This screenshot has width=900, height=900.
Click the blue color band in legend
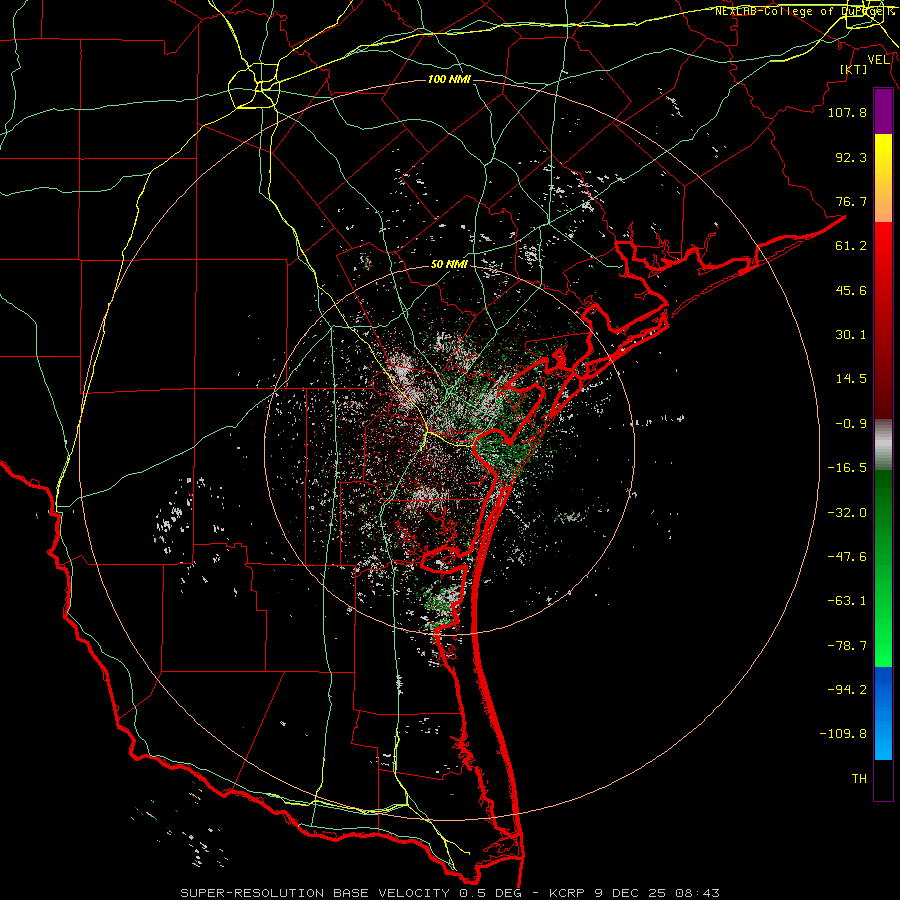pyautogui.click(x=883, y=713)
